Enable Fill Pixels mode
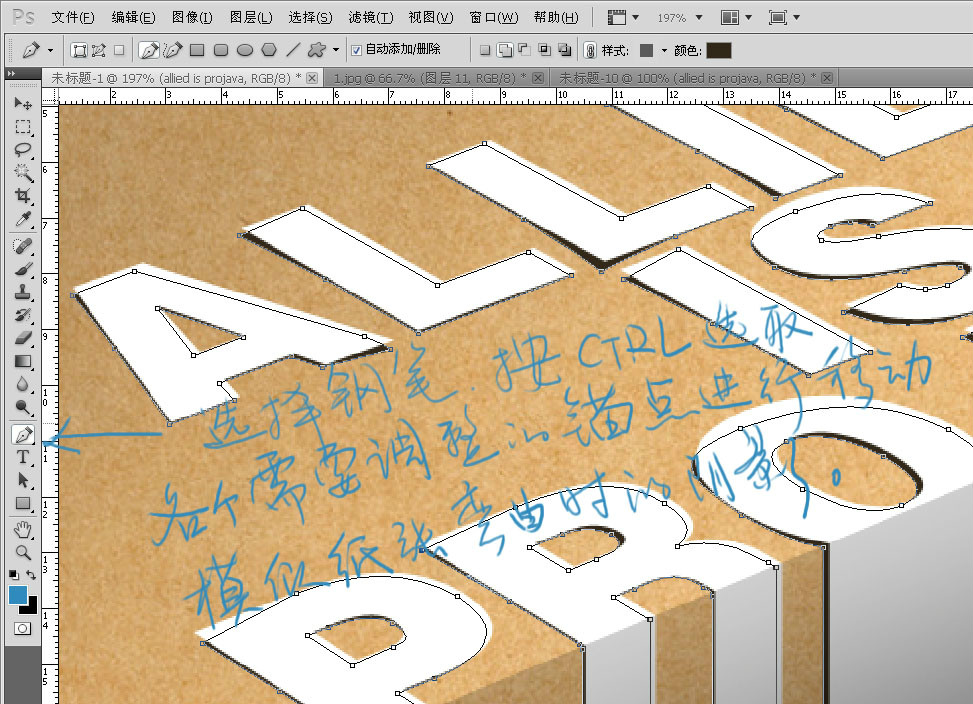The width and height of the screenshot is (973, 704). pos(119,50)
